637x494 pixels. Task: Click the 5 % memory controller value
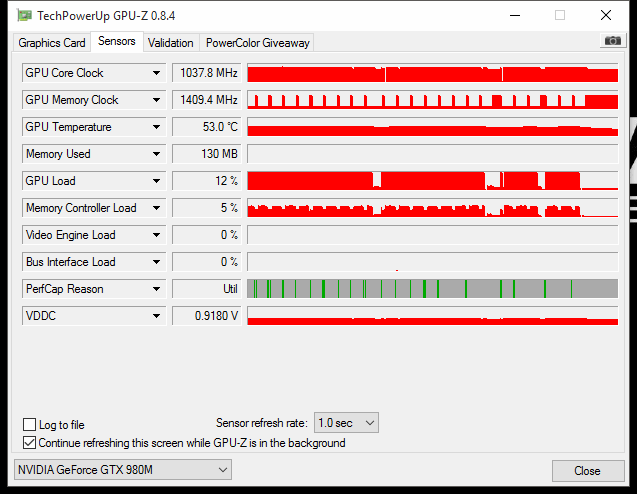pyautogui.click(x=207, y=208)
